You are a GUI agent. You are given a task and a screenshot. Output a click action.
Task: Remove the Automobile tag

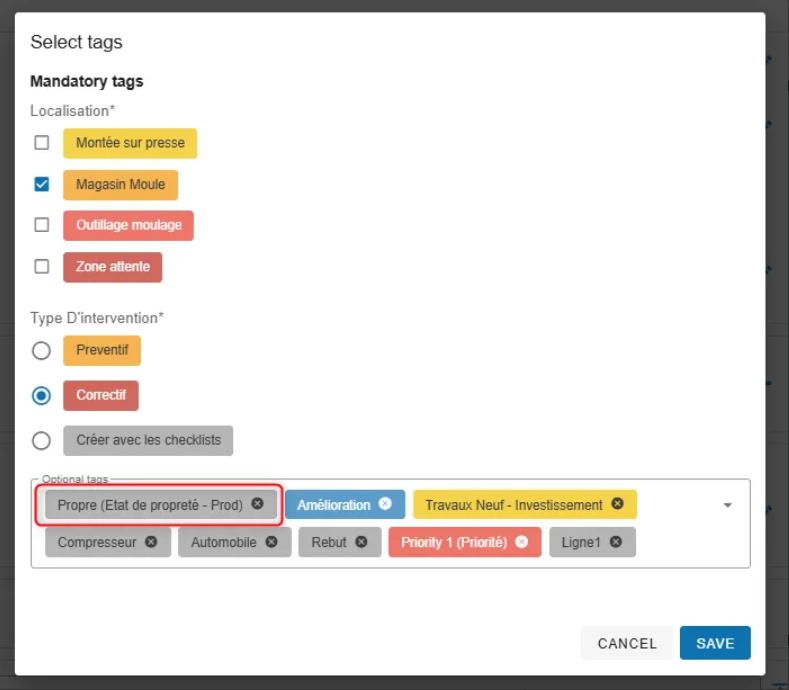tap(271, 542)
